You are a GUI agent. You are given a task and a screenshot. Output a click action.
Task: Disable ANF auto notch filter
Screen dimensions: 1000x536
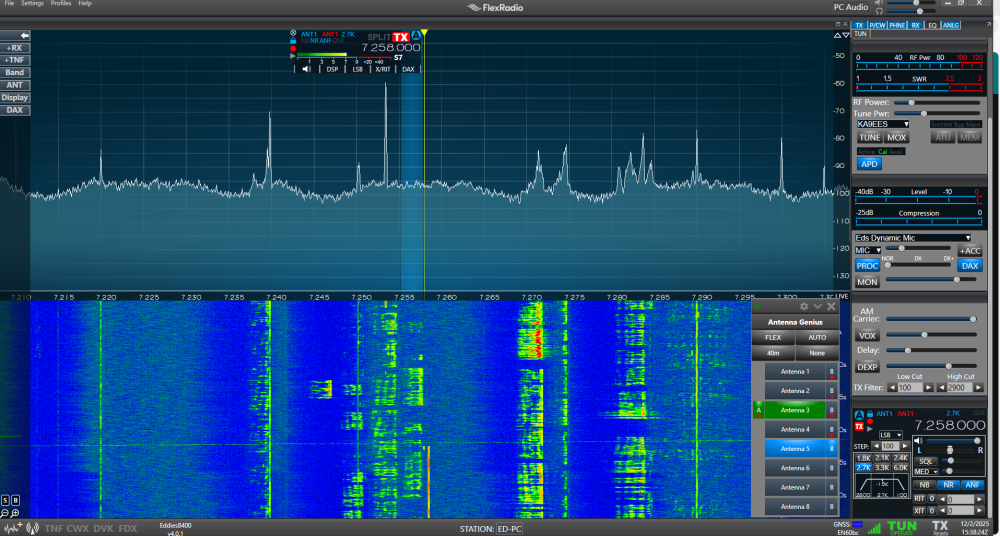coord(972,485)
